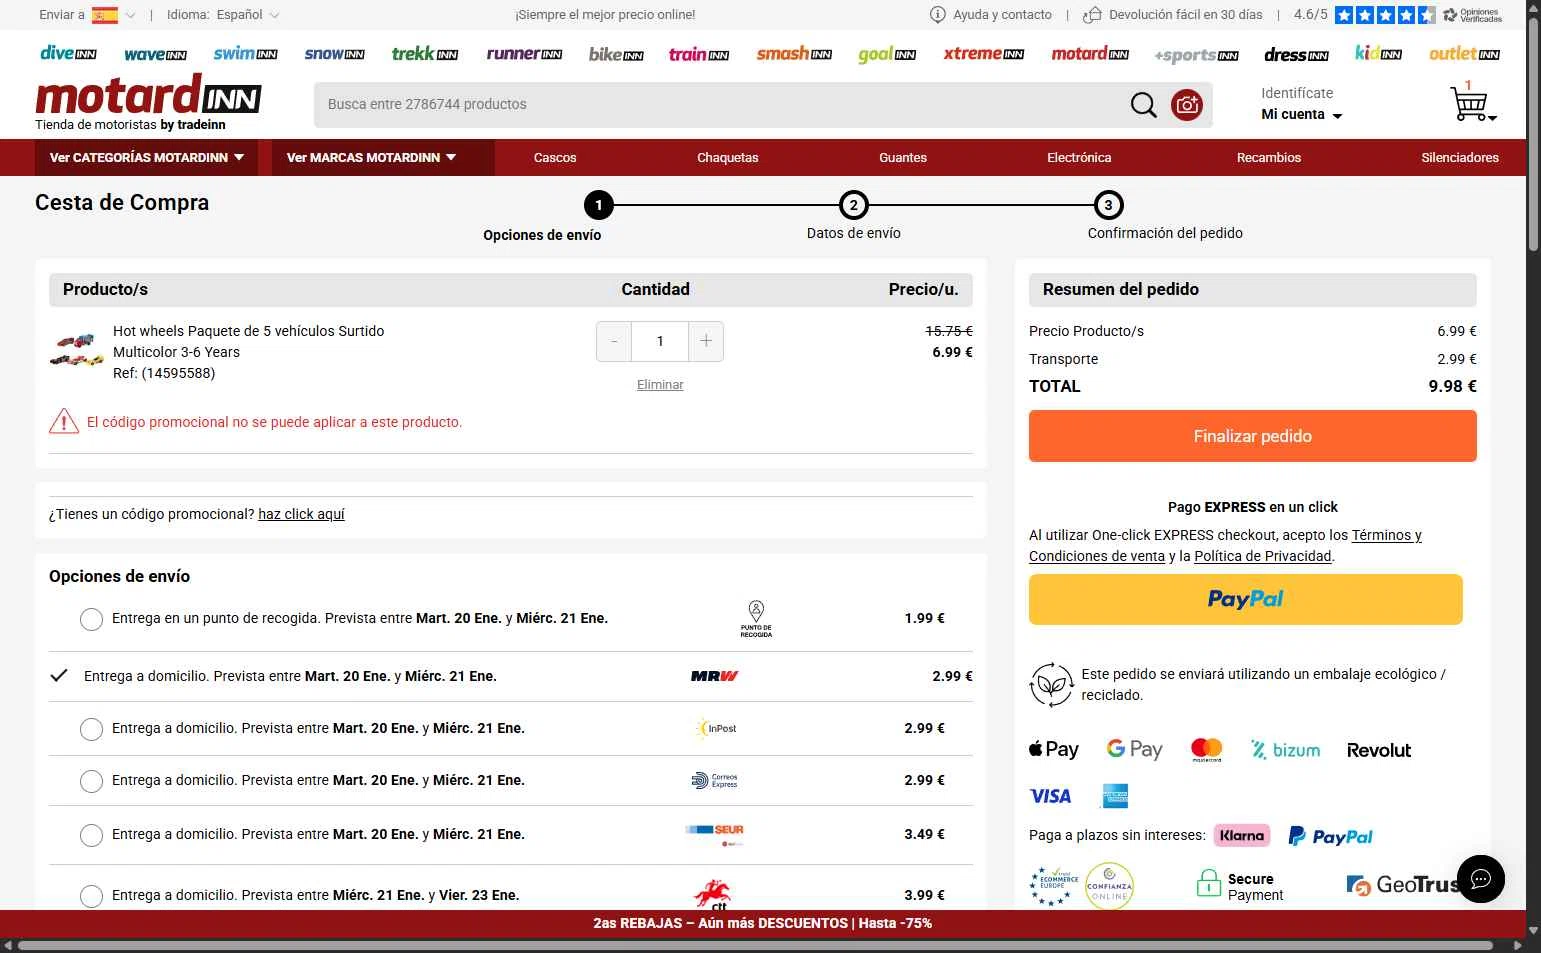Open the Electrónica category
The width and height of the screenshot is (1541, 953).
tap(1079, 157)
